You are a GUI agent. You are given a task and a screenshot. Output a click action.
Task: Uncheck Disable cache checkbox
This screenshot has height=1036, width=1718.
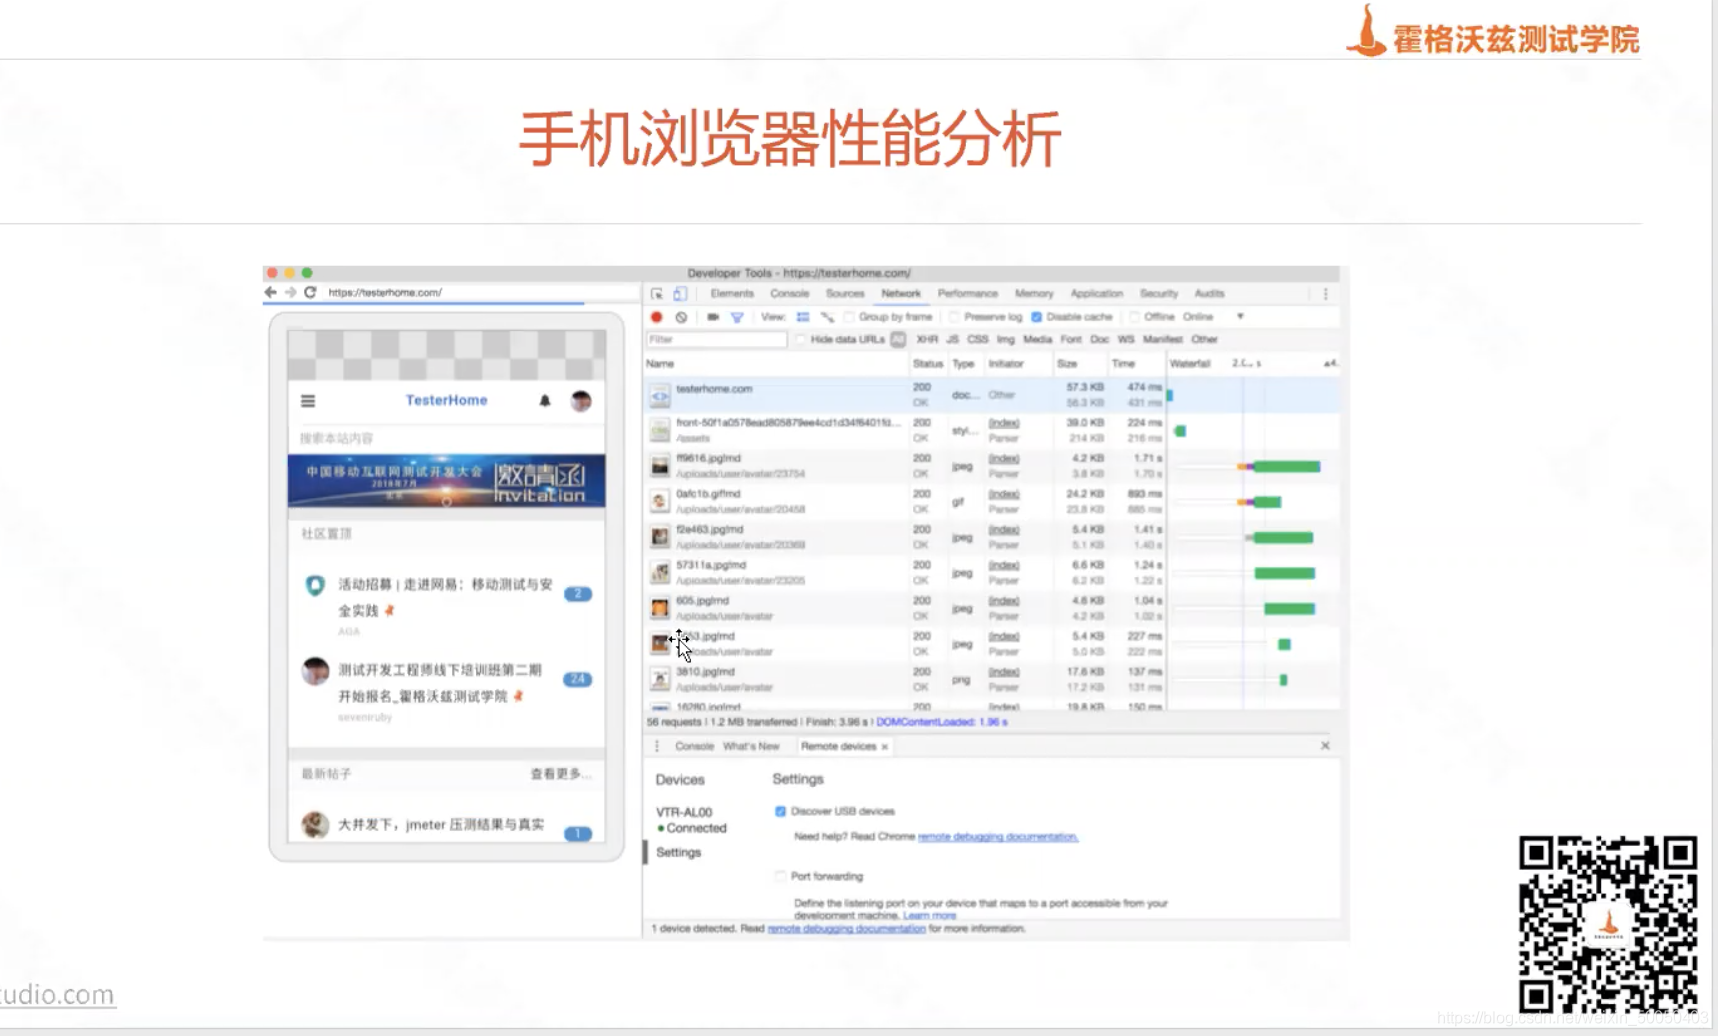pyautogui.click(x=1037, y=317)
